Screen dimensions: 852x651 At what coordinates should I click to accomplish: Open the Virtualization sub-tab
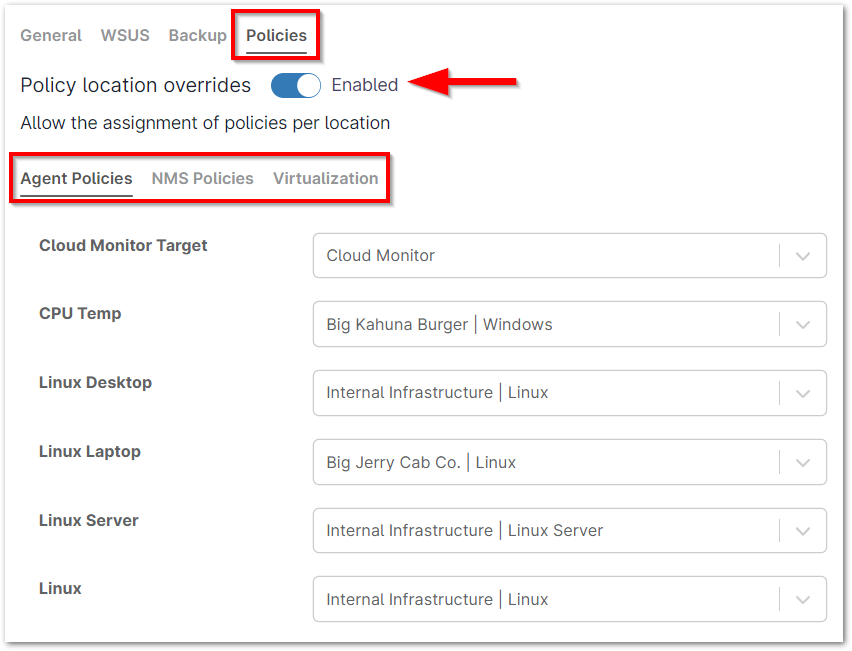tap(325, 178)
